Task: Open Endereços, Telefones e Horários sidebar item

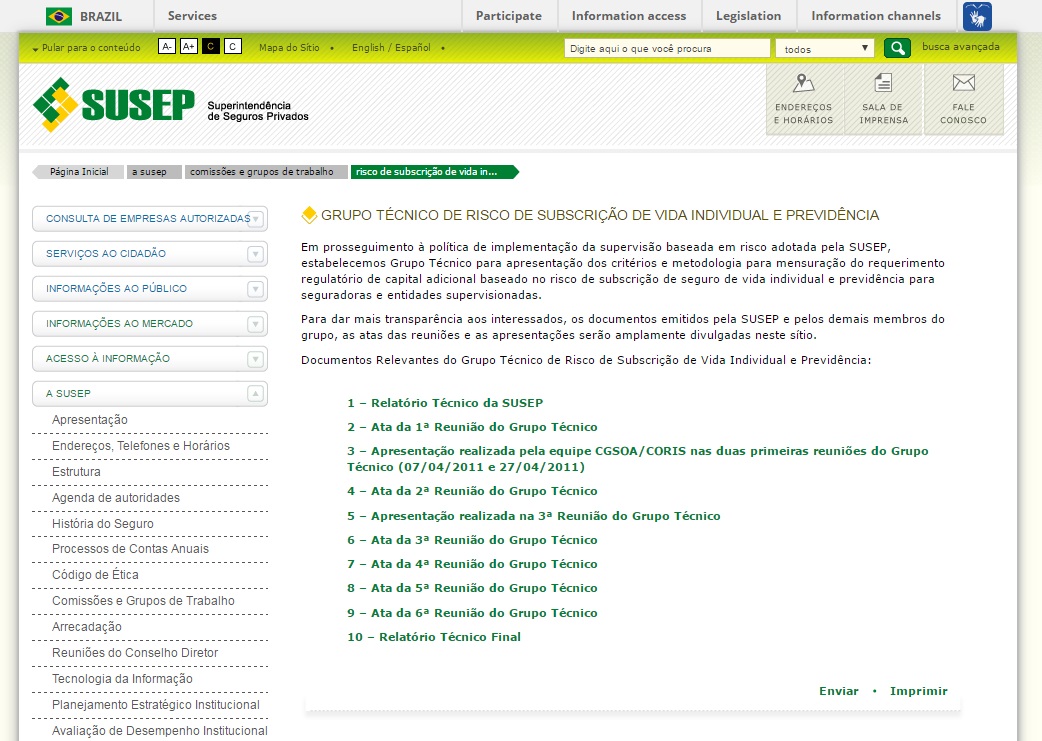Action: (x=141, y=446)
